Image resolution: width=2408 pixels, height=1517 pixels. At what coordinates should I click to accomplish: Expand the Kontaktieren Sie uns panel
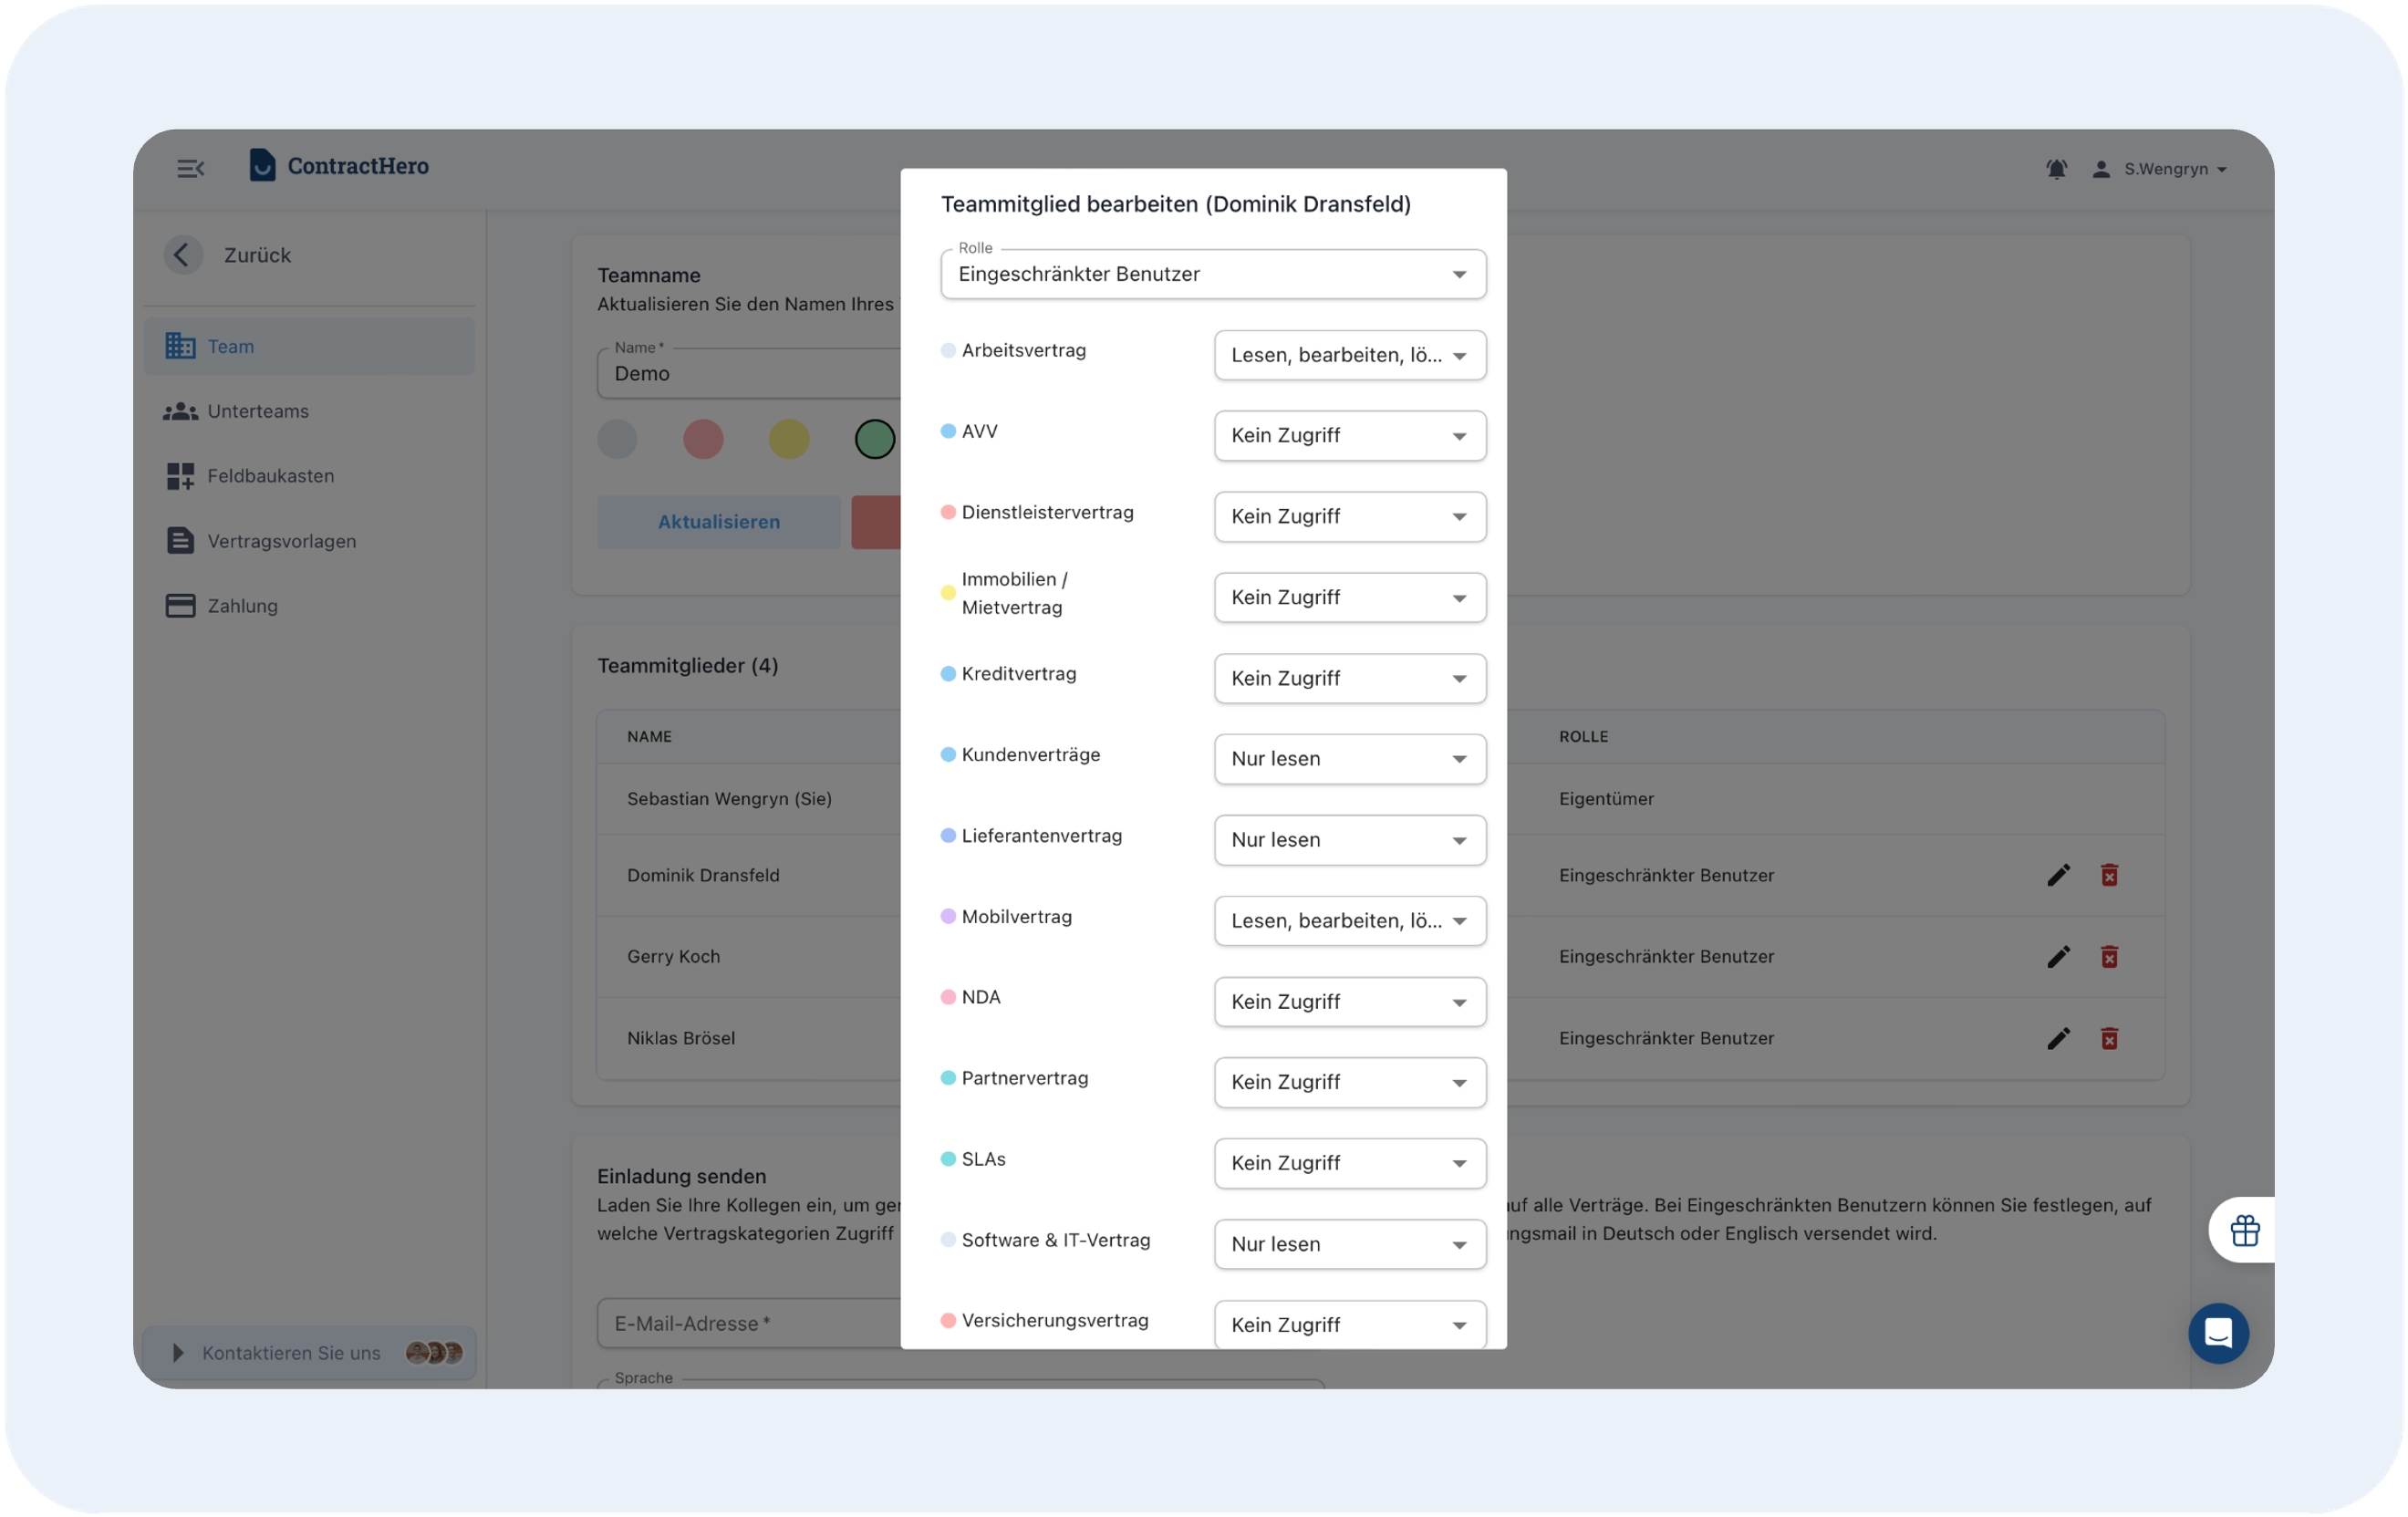[290, 1353]
